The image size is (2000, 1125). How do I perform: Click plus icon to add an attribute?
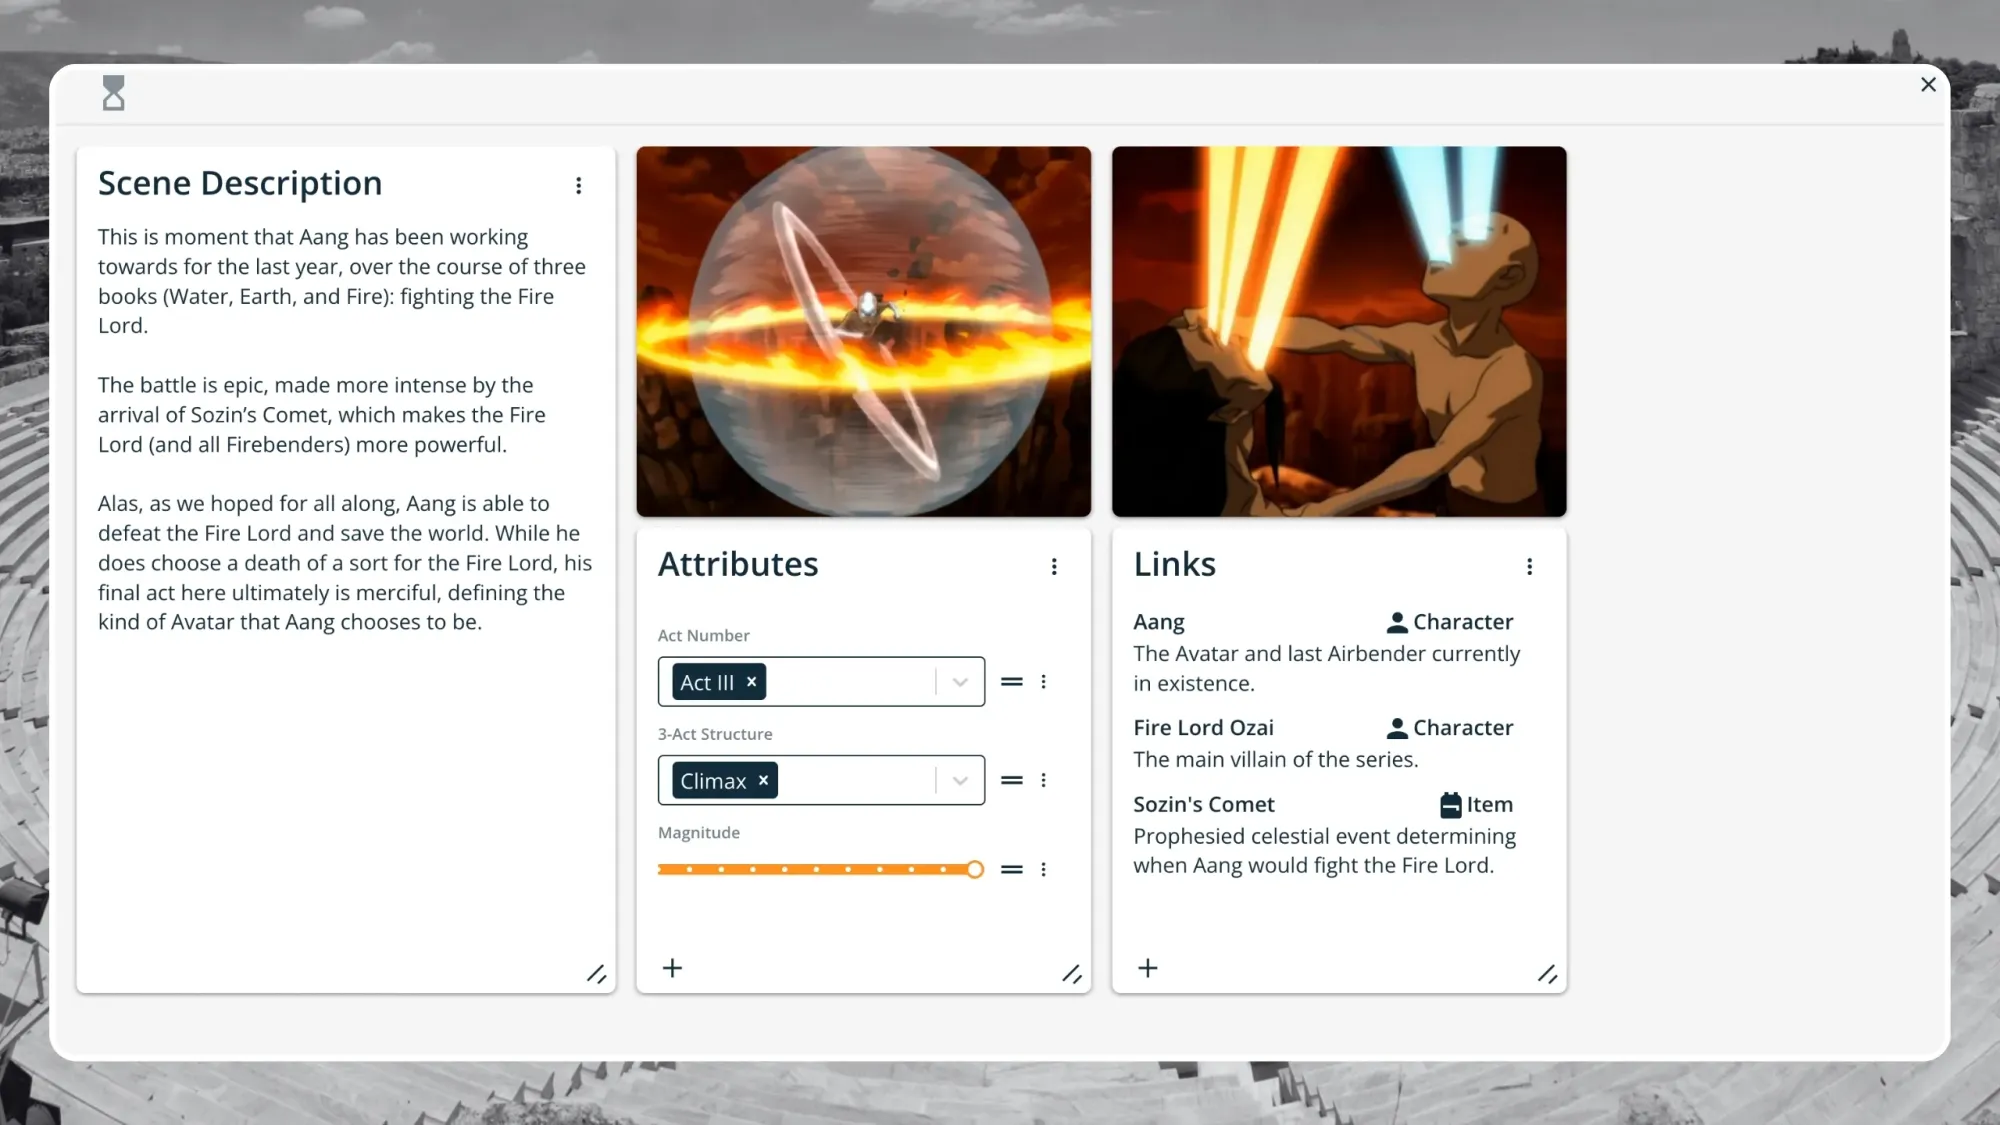pyautogui.click(x=673, y=968)
